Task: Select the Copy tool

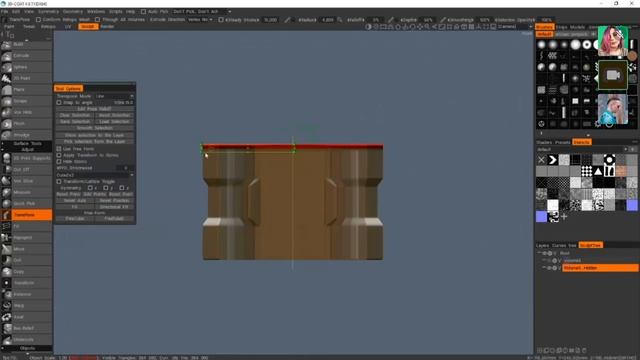Action: coord(26,271)
